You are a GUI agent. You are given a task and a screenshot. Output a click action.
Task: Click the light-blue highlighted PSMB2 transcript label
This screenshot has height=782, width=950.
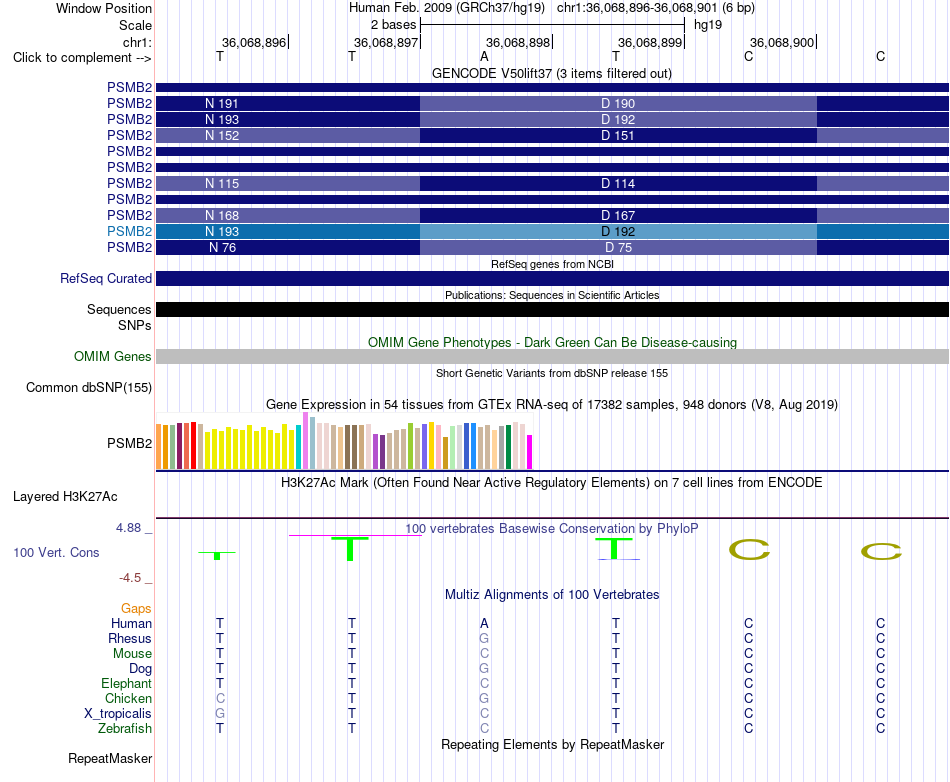[129, 231]
